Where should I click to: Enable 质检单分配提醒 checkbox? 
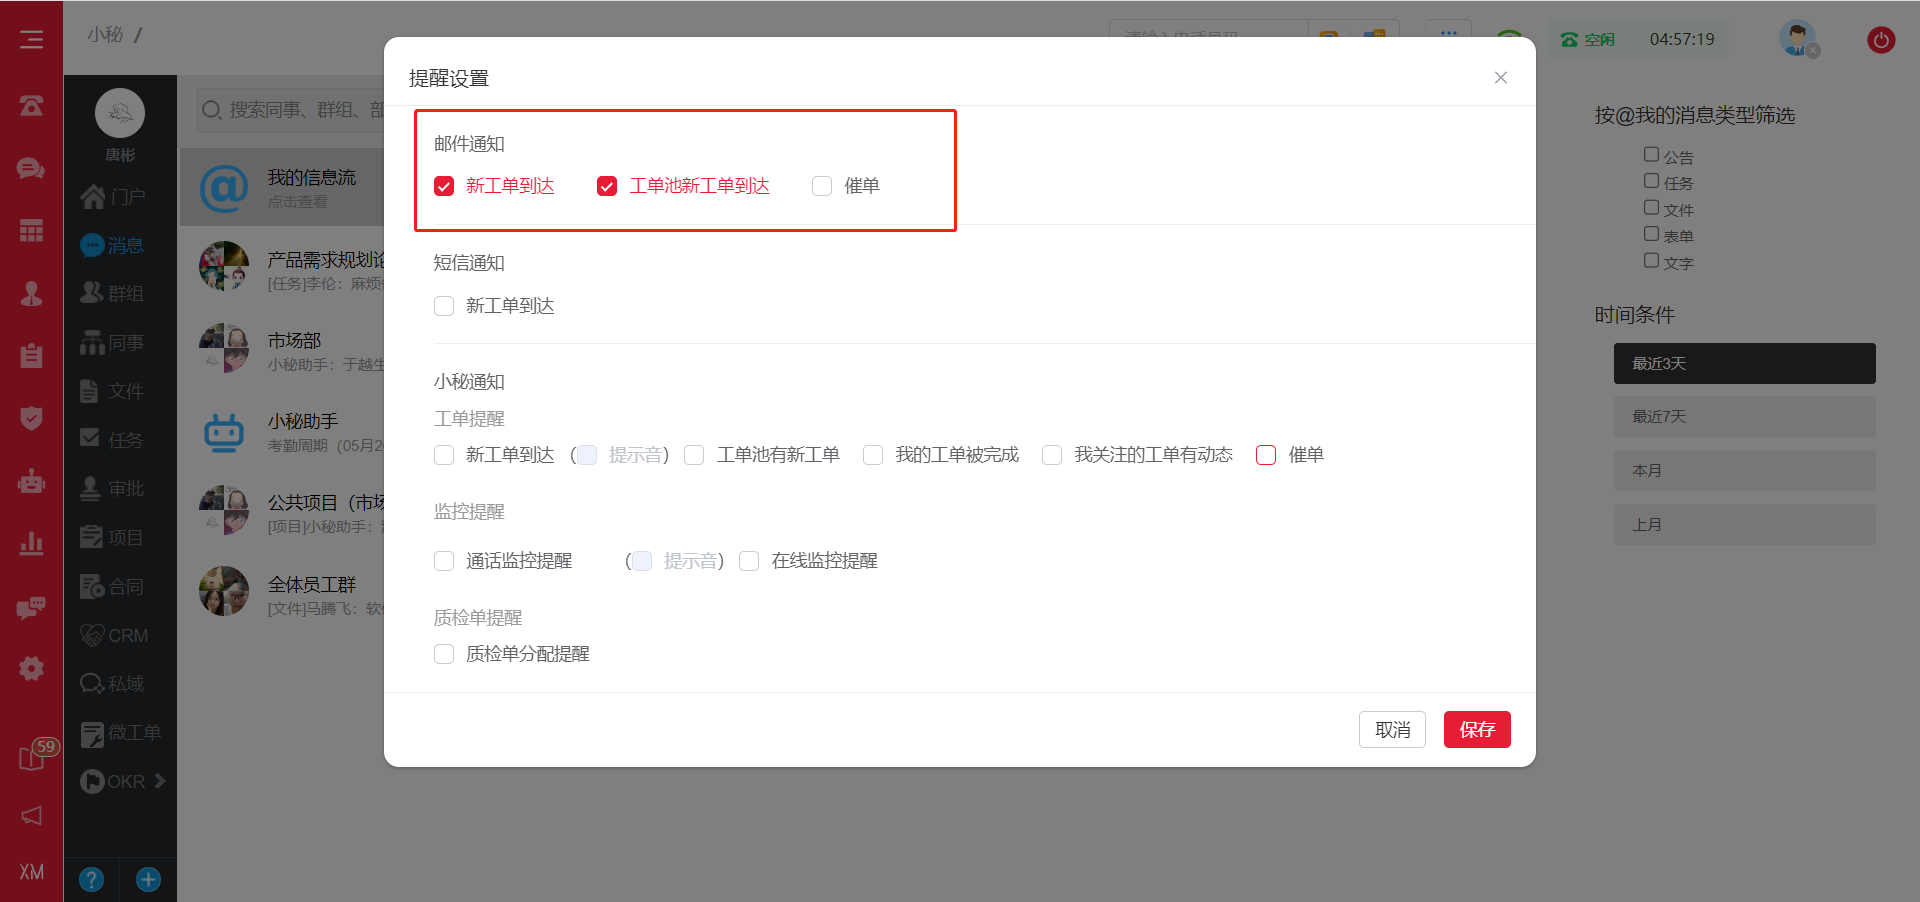pyautogui.click(x=444, y=654)
